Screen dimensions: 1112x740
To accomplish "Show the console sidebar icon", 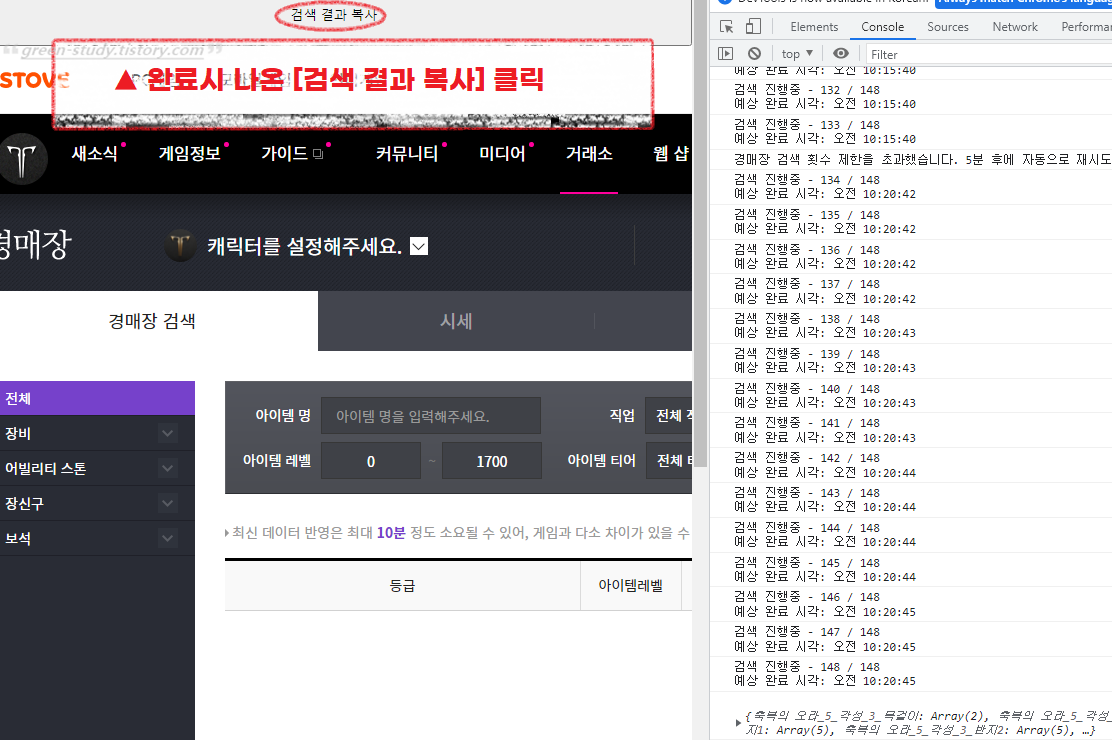I will (x=725, y=54).
